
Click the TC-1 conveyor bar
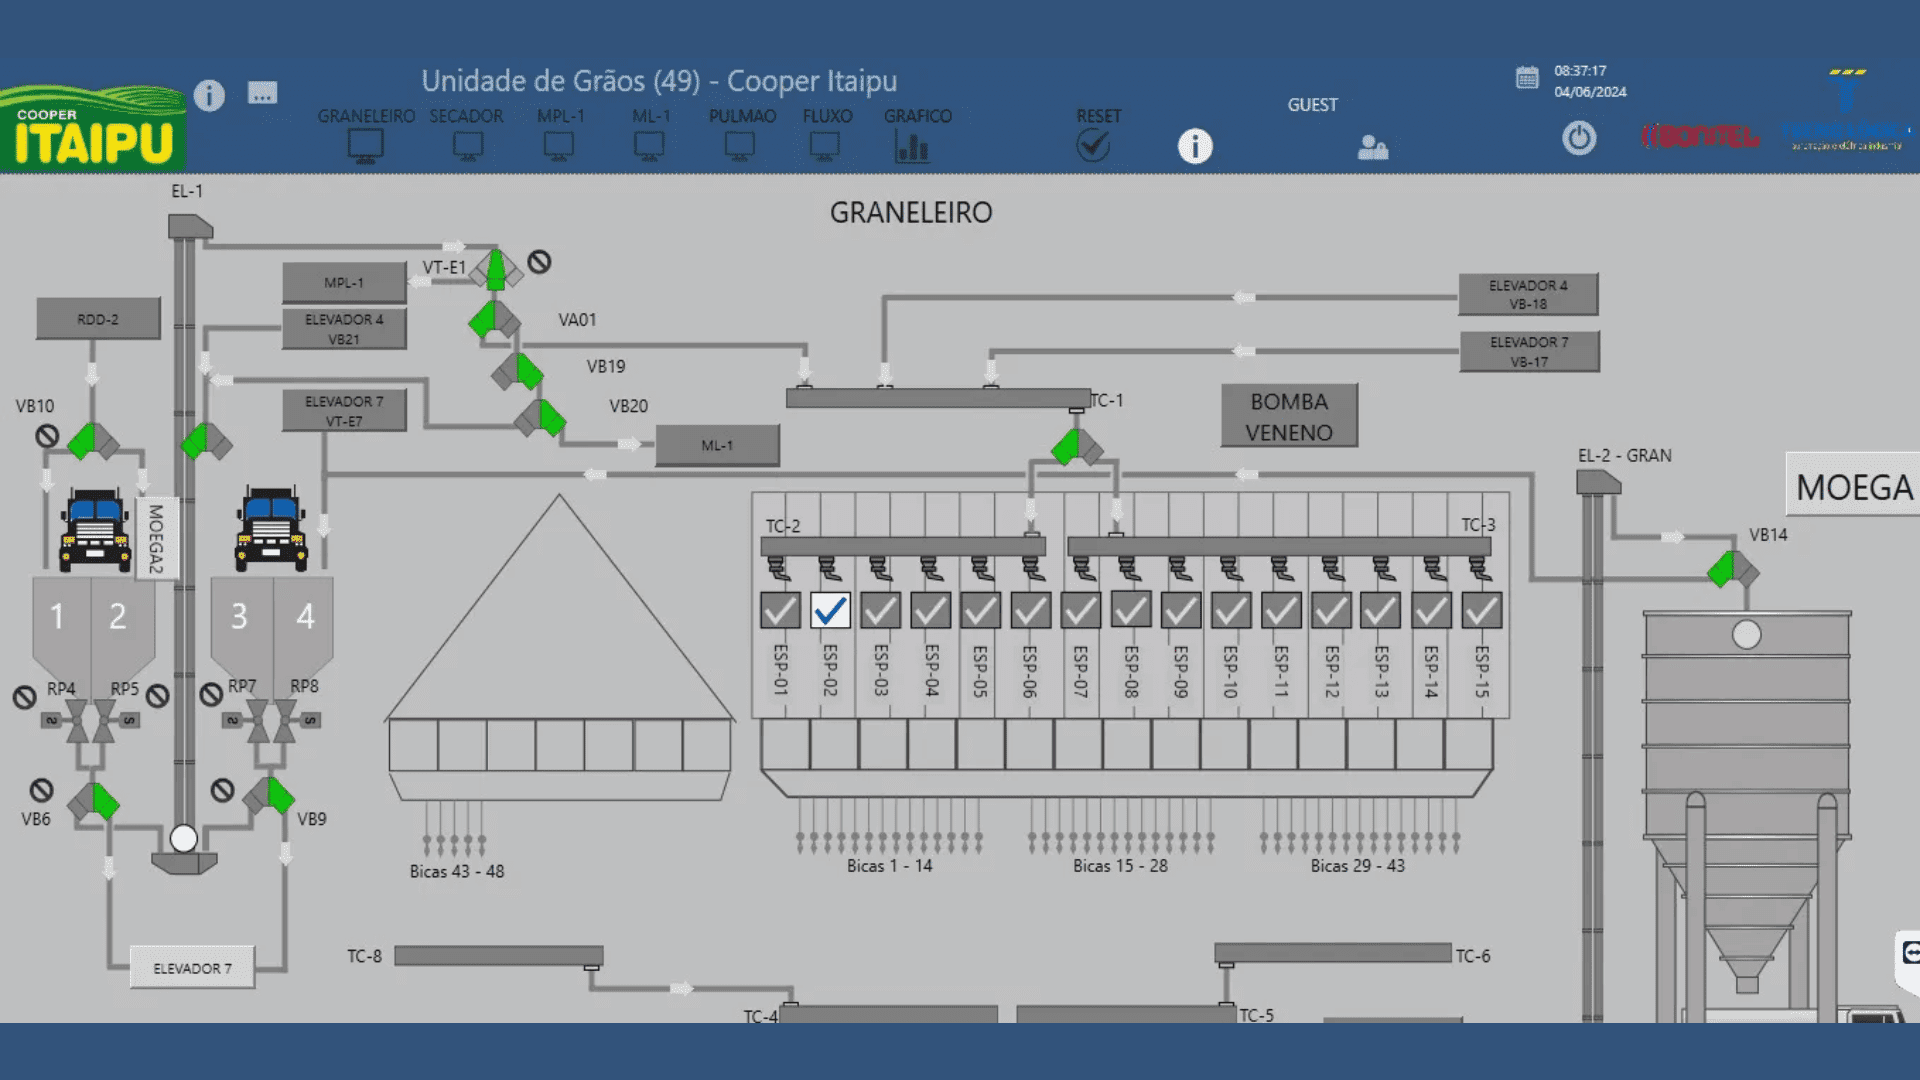tap(938, 398)
